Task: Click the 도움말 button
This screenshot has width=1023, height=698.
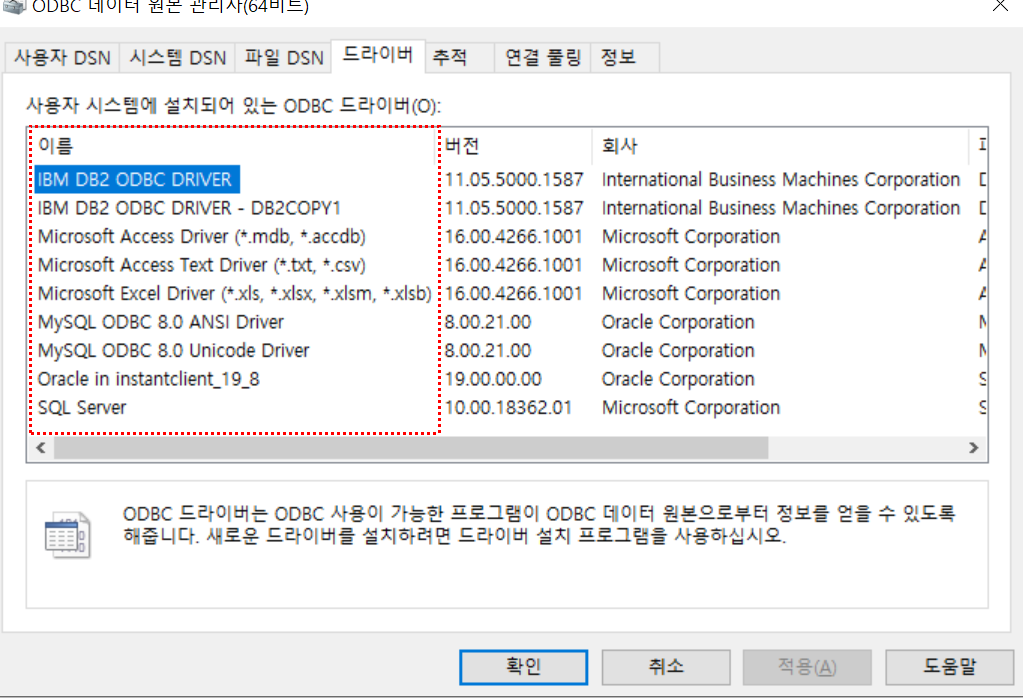Action: click(x=949, y=667)
